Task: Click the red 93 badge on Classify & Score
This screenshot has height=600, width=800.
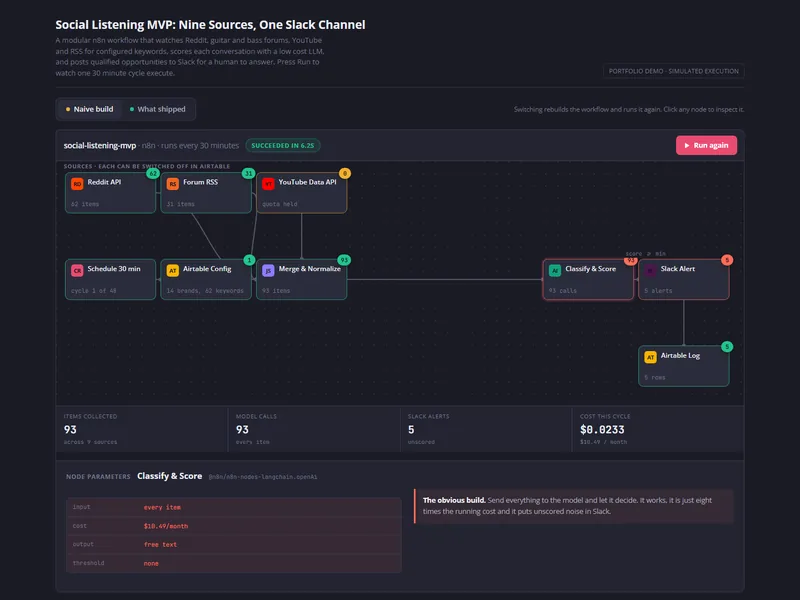Action: click(x=631, y=261)
